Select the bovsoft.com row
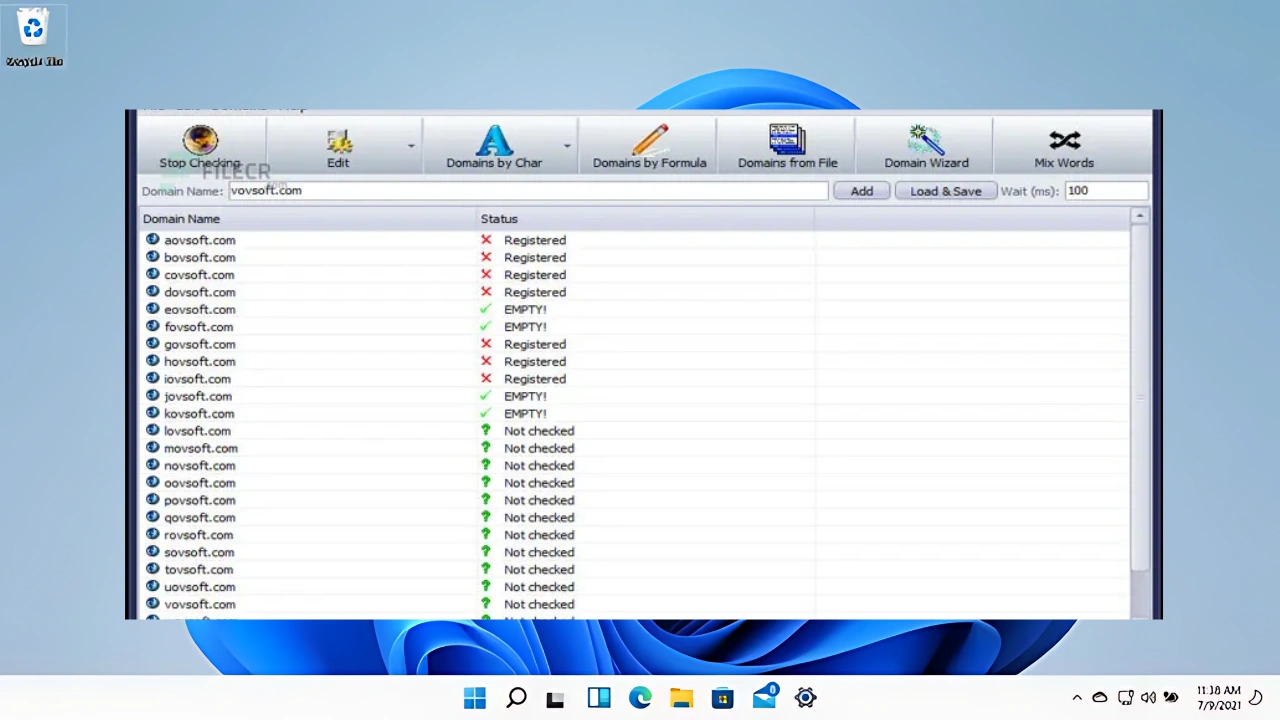This screenshot has height=720, width=1280. (635, 257)
